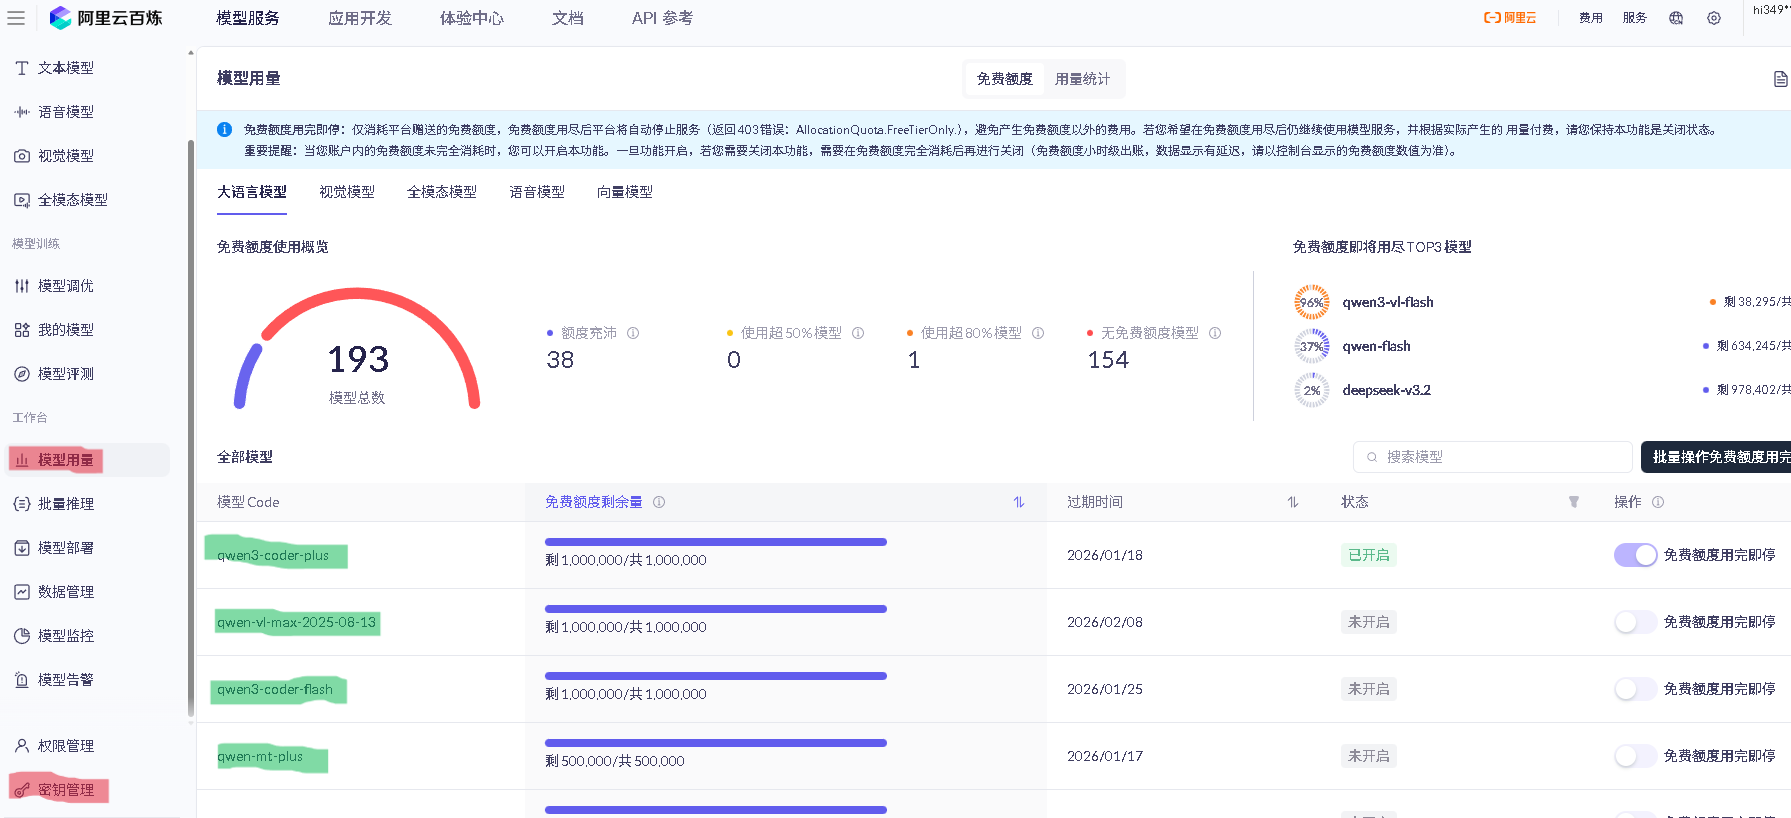Open 应用开发 top menu
The height and width of the screenshot is (818, 1791).
click(x=360, y=18)
